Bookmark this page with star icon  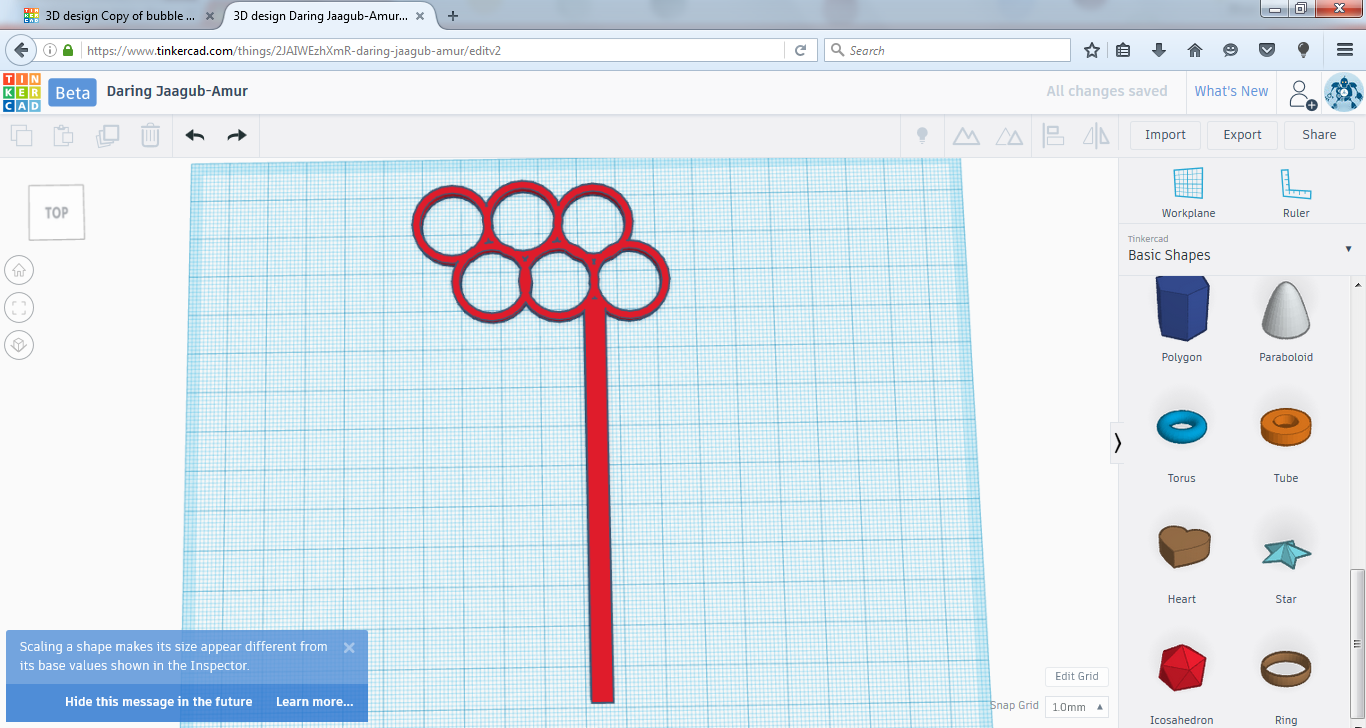pyautogui.click(x=1092, y=50)
